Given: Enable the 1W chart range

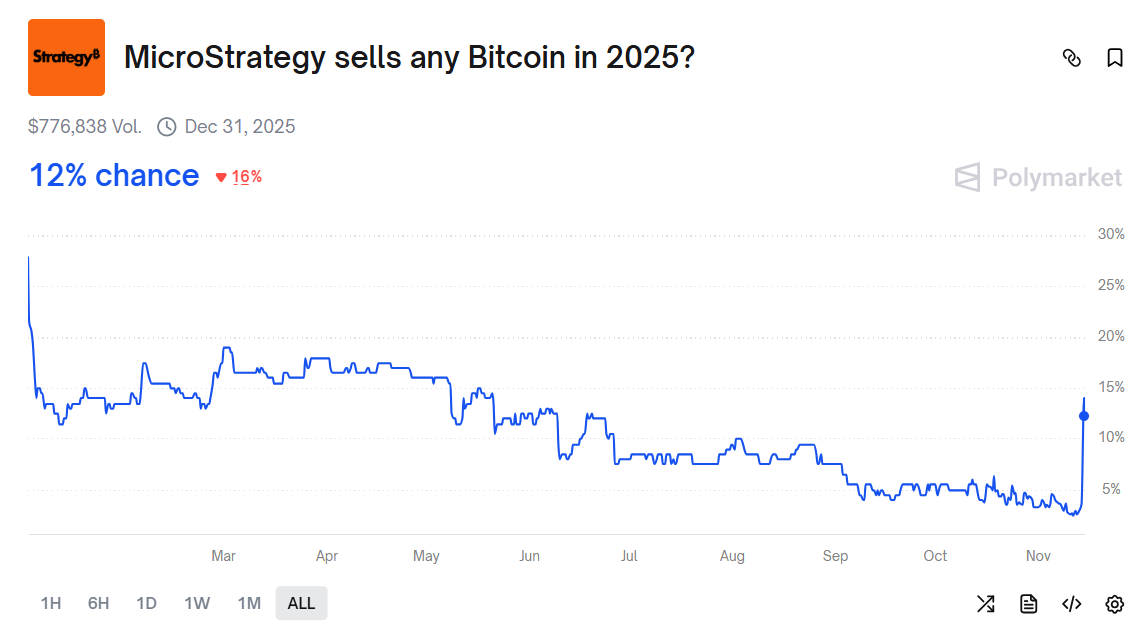Looking at the screenshot, I should click(197, 603).
